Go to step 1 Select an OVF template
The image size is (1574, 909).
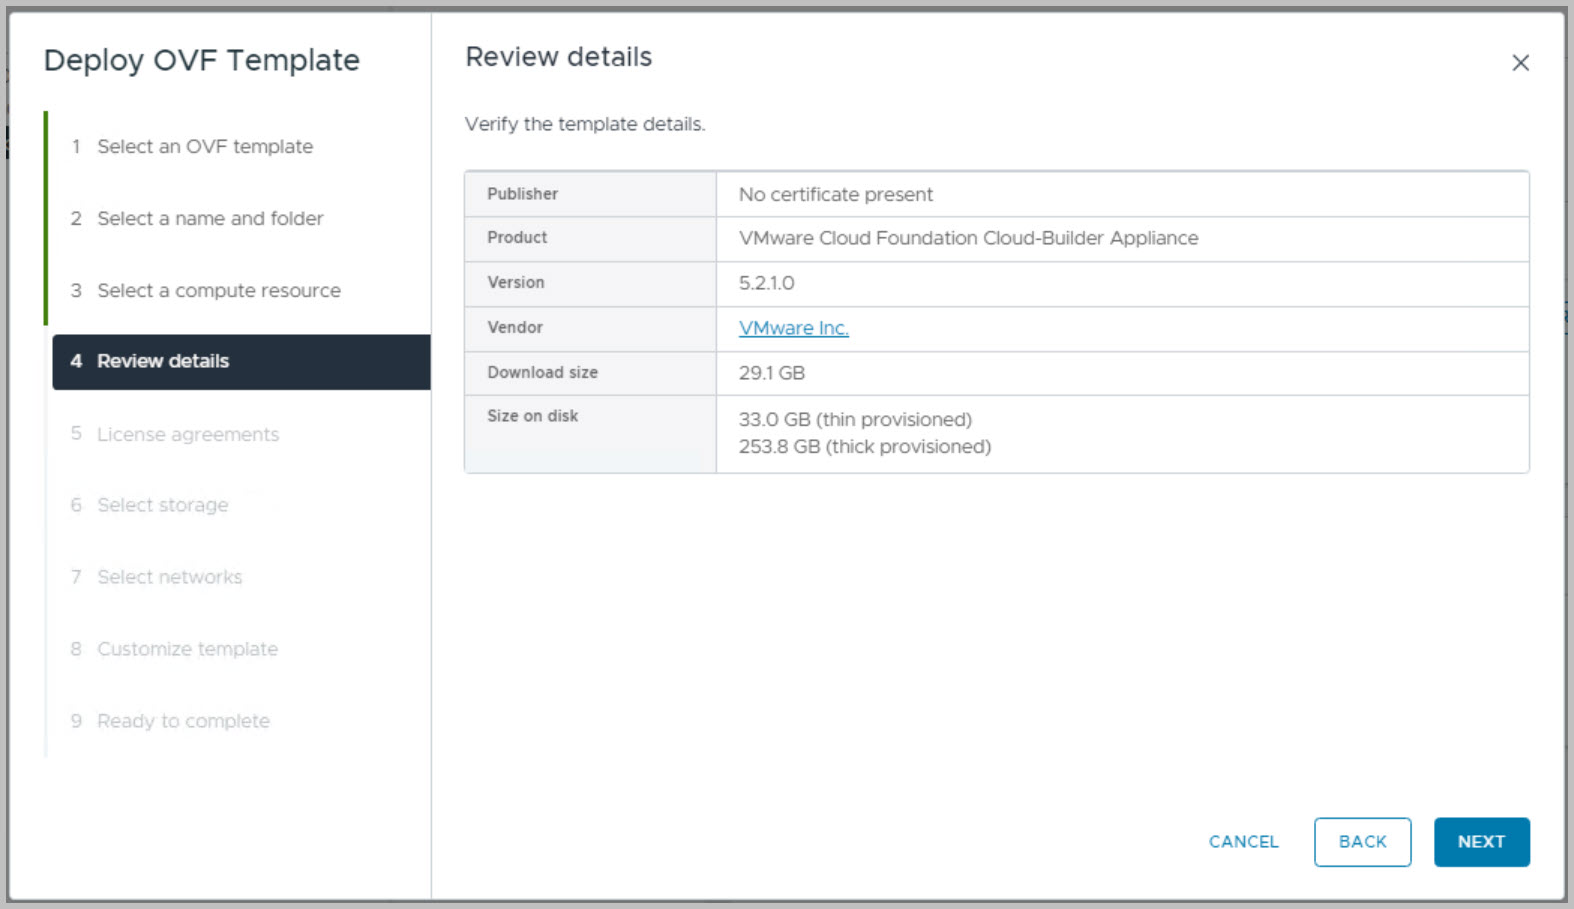pos(204,147)
